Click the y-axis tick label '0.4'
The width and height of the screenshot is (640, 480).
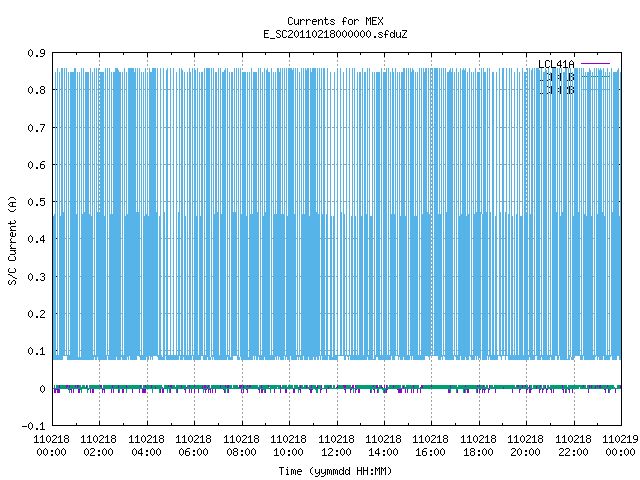coord(36,239)
